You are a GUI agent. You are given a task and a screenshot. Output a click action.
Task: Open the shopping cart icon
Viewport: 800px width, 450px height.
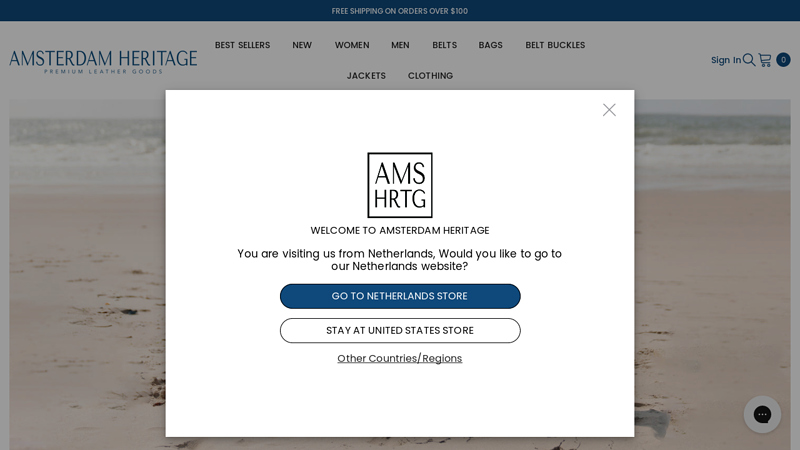[x=764, y=60]
